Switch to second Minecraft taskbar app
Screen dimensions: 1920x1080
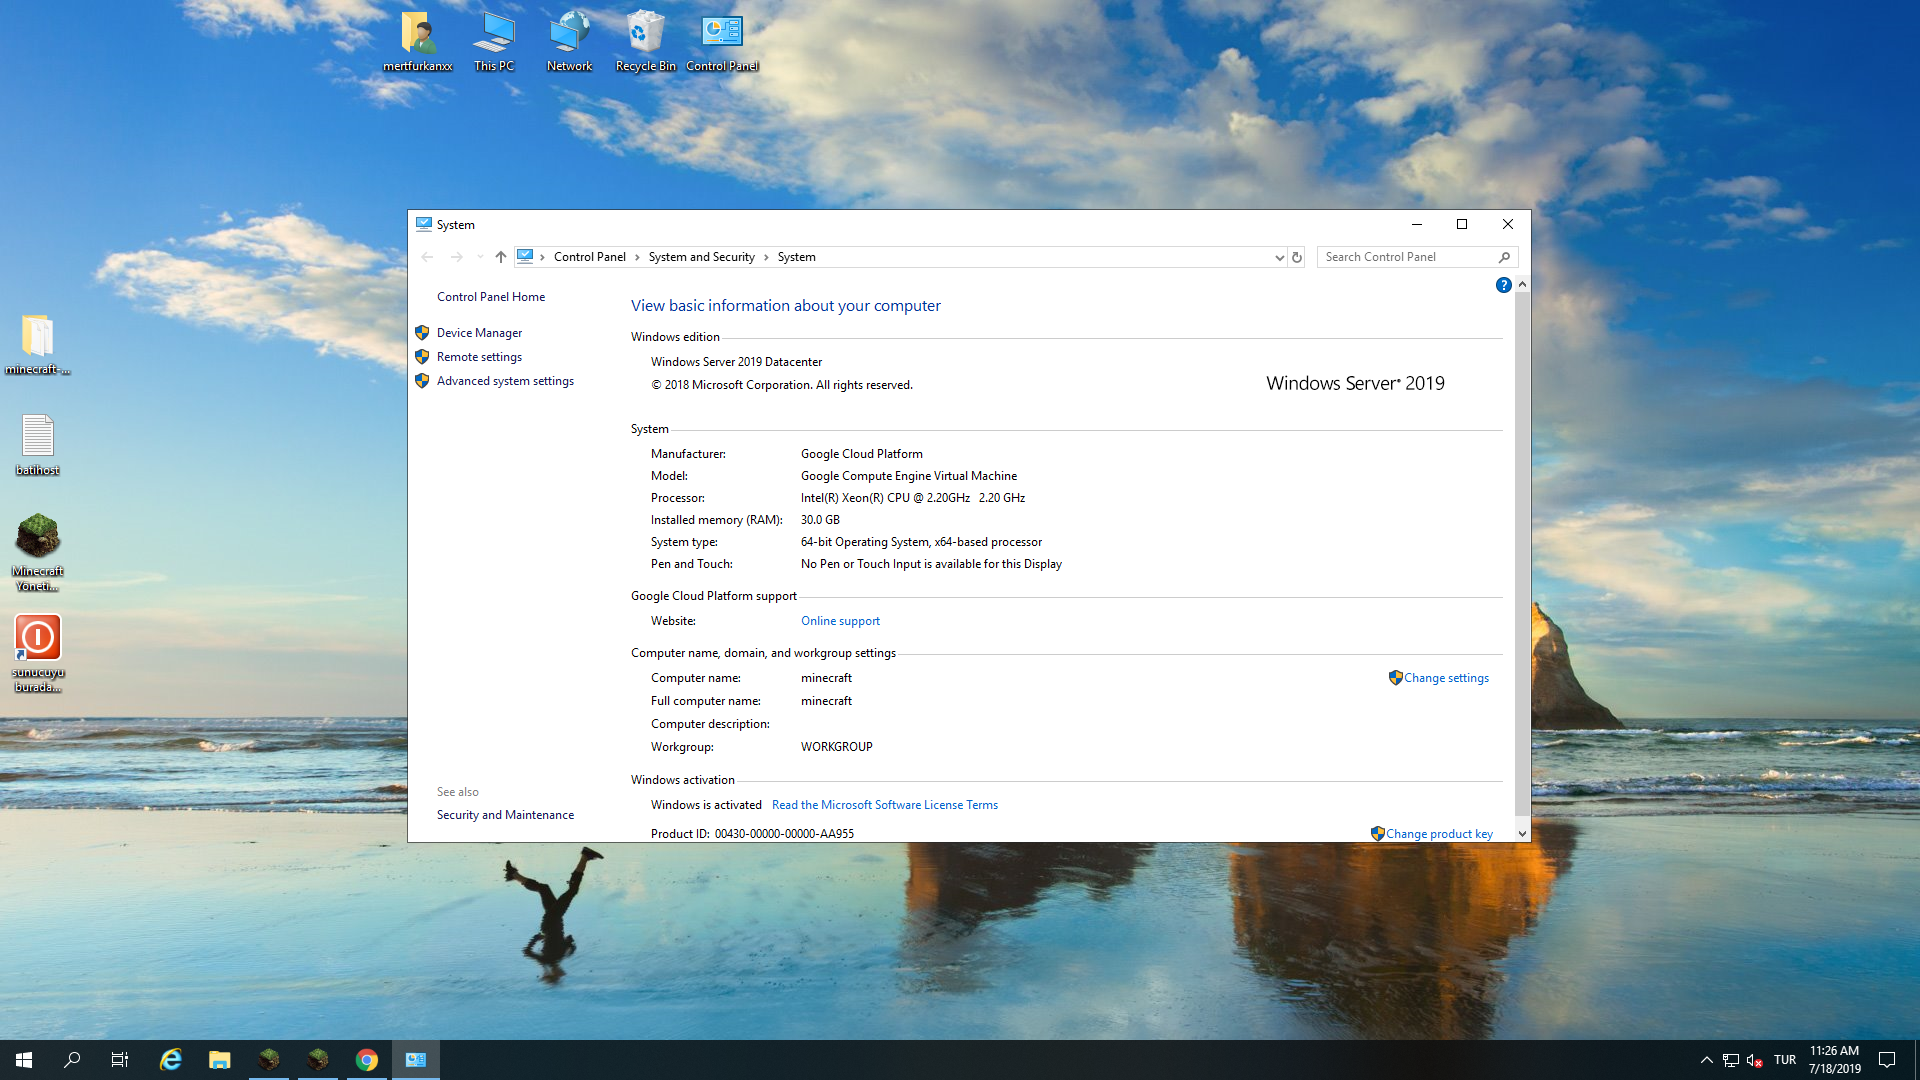318,1060
